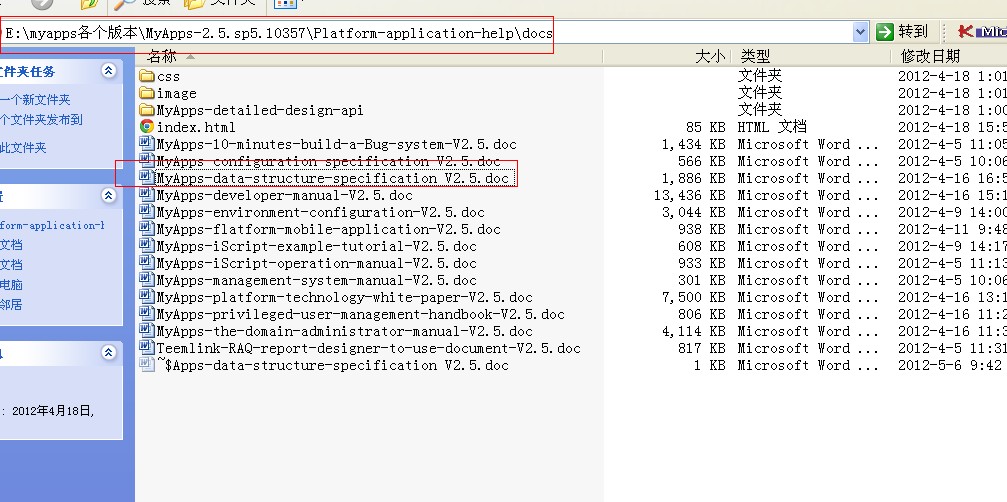Click the 3,044 KB size value
The height and width of the screenshot is (502, 1007).
point(694,212)
